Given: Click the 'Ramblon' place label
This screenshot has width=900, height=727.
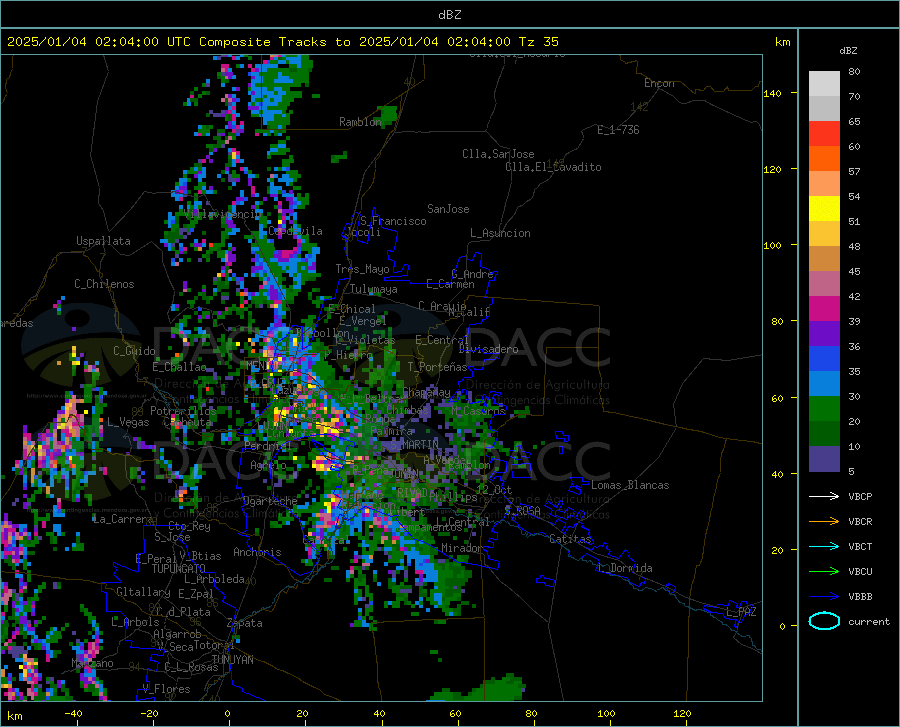Looking at the screenshot, I should [x=360, y=122].
